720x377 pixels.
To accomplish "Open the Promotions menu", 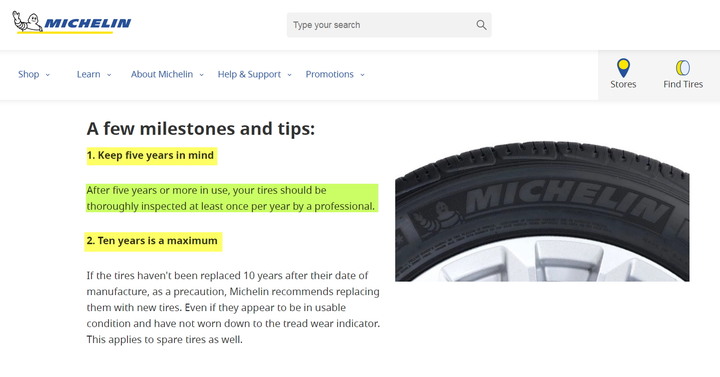I will (x=330, y=74).
